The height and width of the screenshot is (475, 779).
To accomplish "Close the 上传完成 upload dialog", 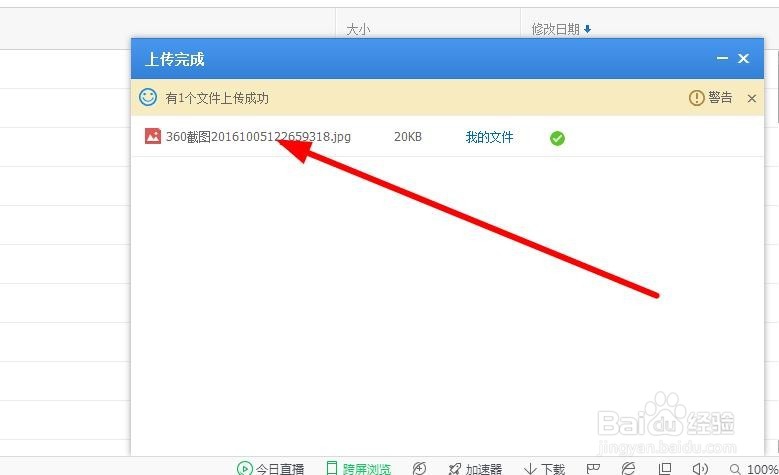I will coord(743,59).
